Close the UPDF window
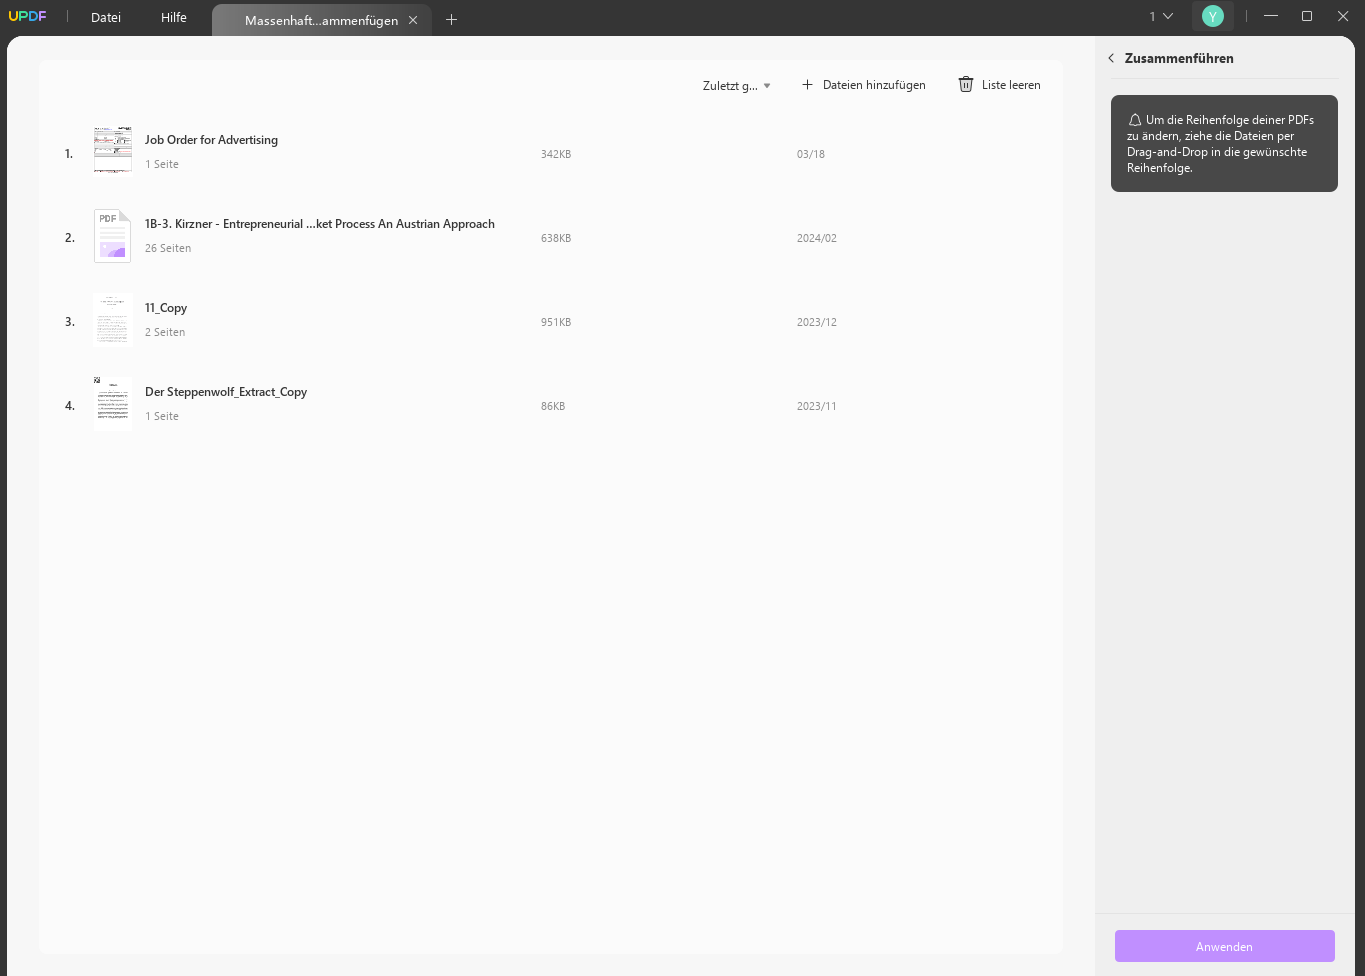The image size is (1365, 976). (1343, 16)
